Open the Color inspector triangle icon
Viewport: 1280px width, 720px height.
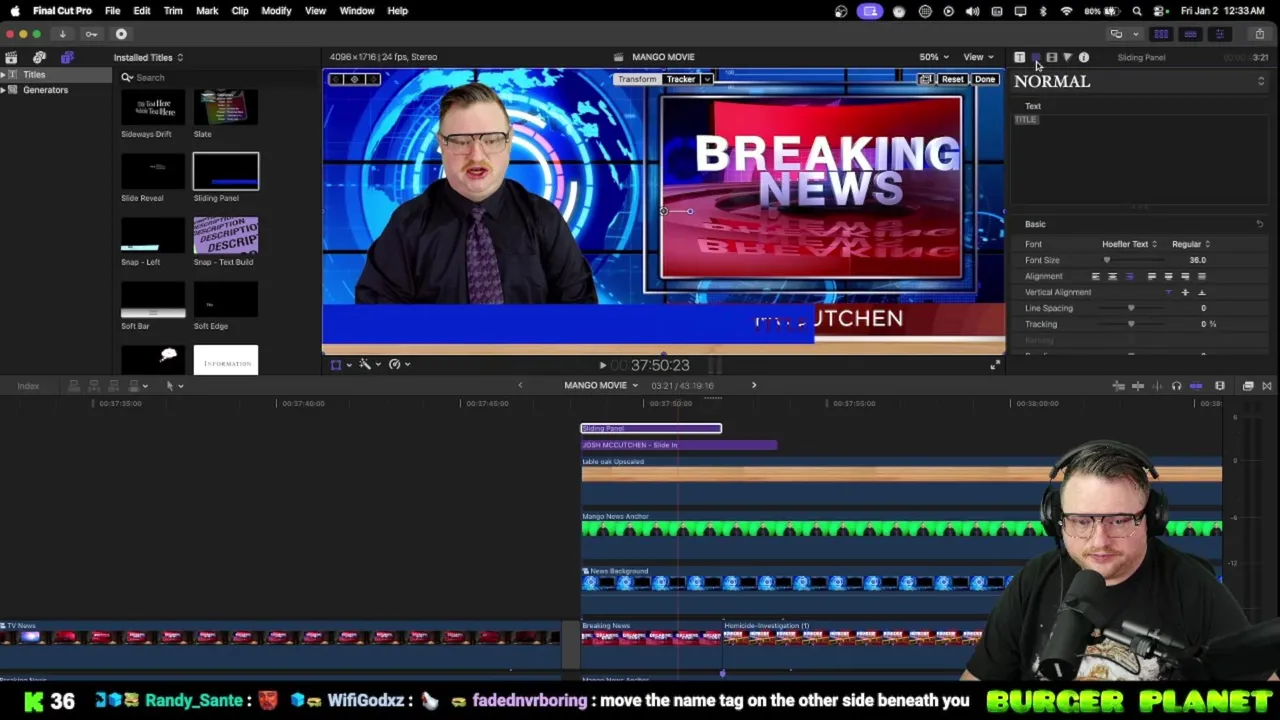pyautogui.click(x=1067, y=57)
